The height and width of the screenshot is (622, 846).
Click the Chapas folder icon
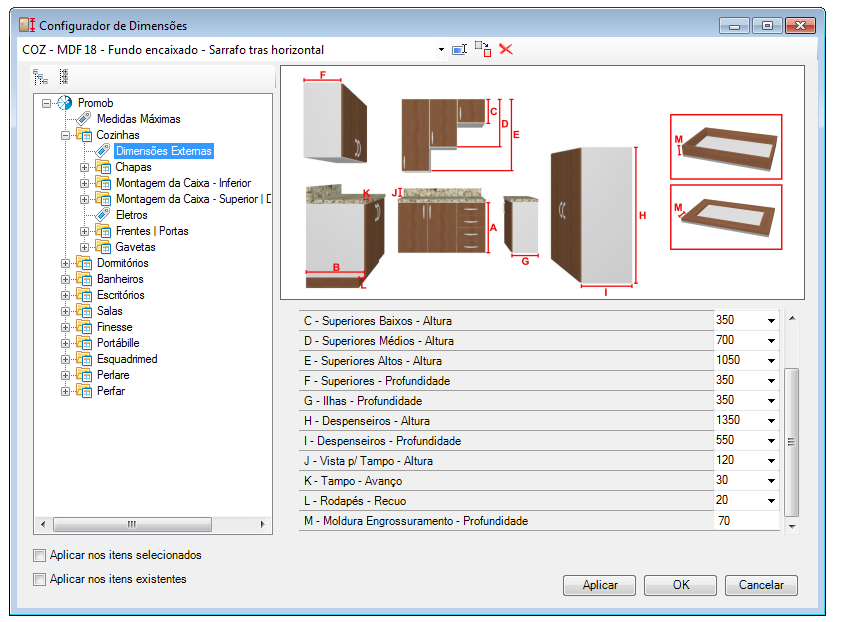click(103, 167)
